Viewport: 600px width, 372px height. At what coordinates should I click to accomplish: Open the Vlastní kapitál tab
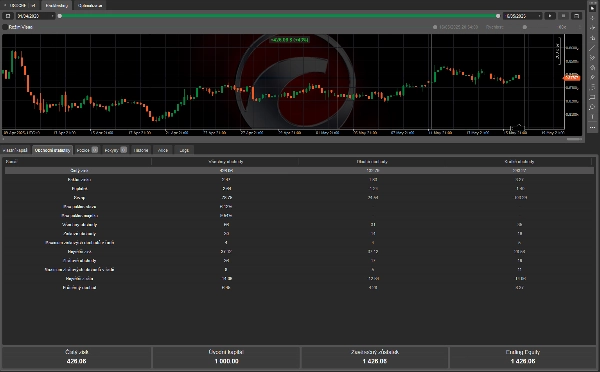point(16,150)
